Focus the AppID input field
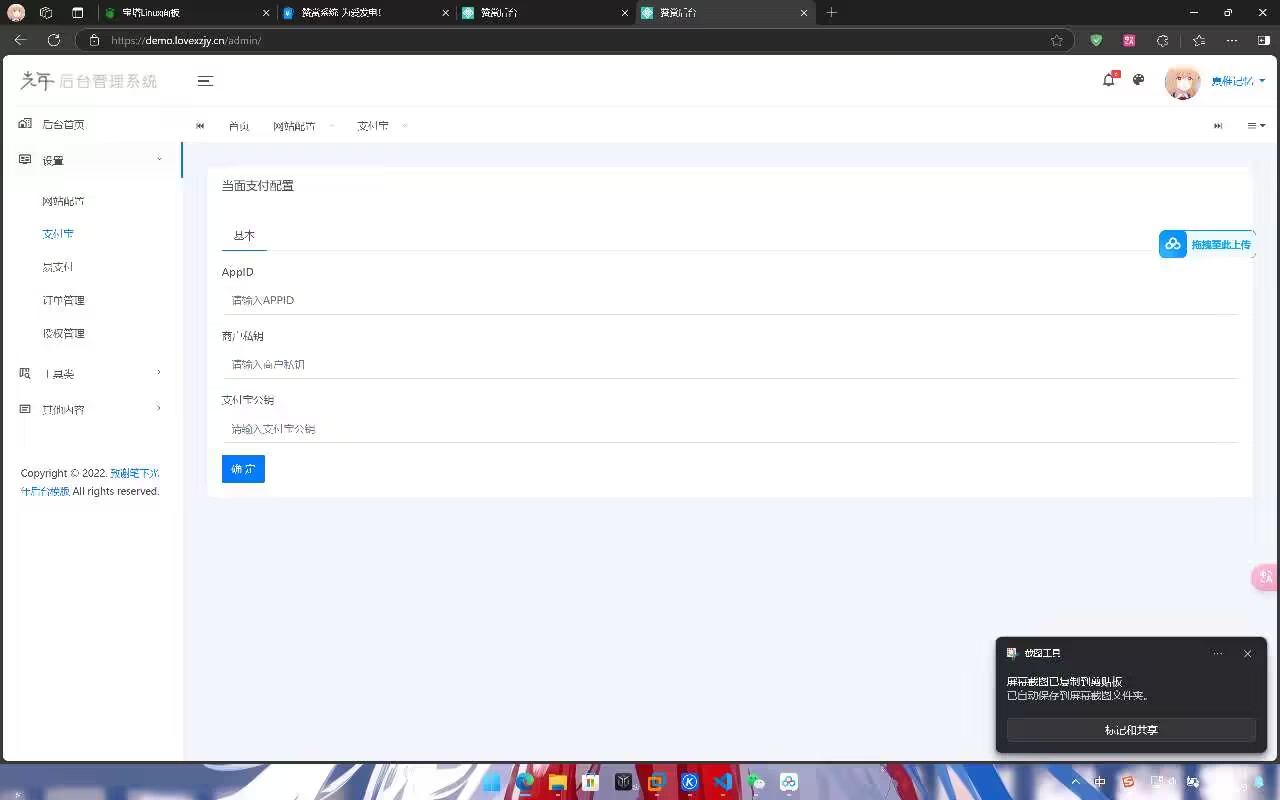 pos(729,300)
